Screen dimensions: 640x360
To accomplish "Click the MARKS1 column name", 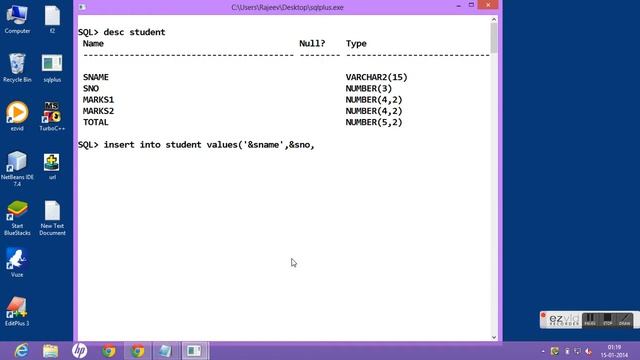I will [98, 100].
